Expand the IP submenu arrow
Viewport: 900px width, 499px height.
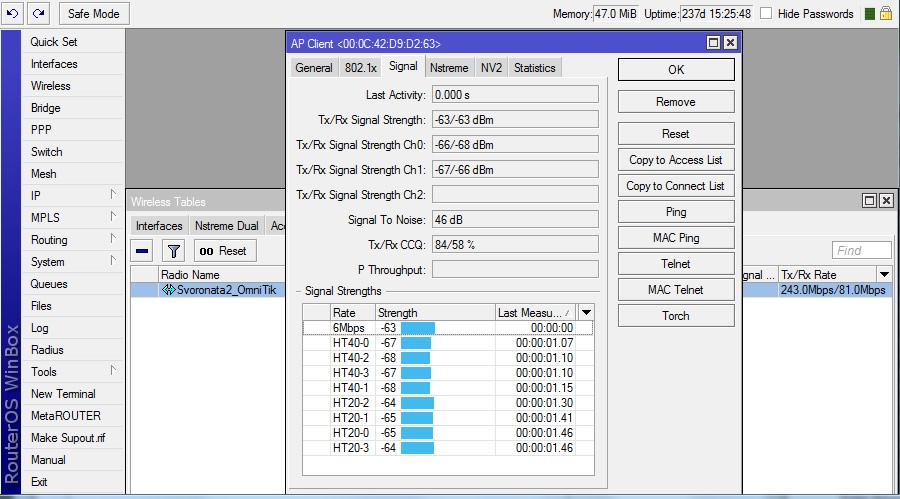(x=113, y=195)
